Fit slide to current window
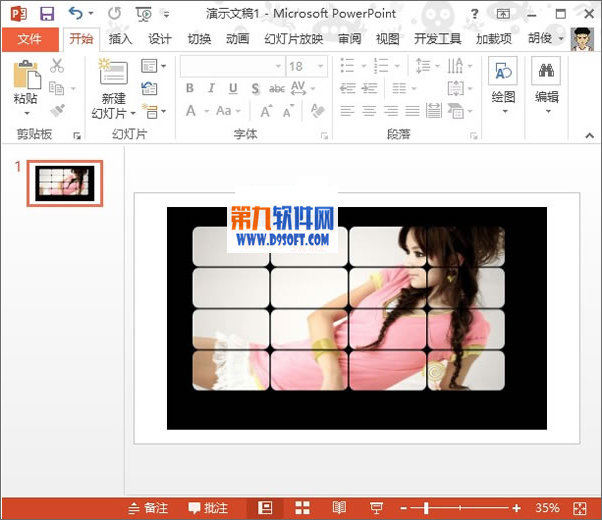 (x=580, y=508)
